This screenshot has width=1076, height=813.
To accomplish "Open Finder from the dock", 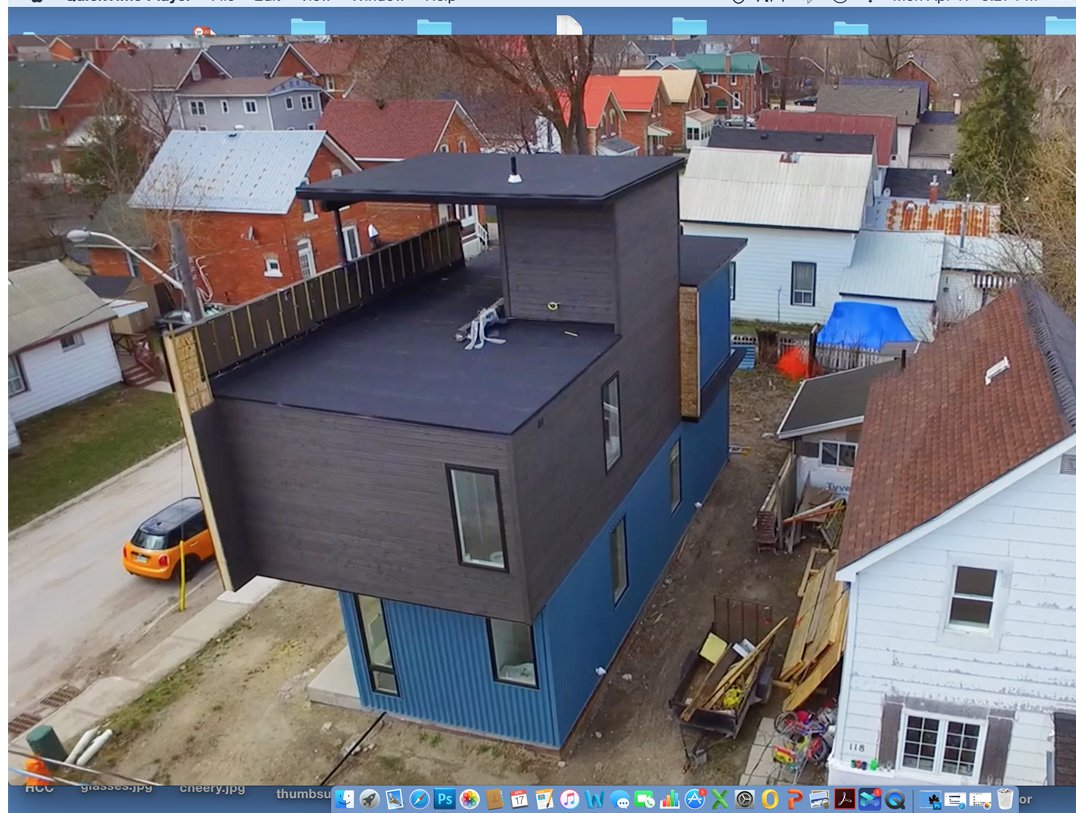I will click(x=344, y=799).
